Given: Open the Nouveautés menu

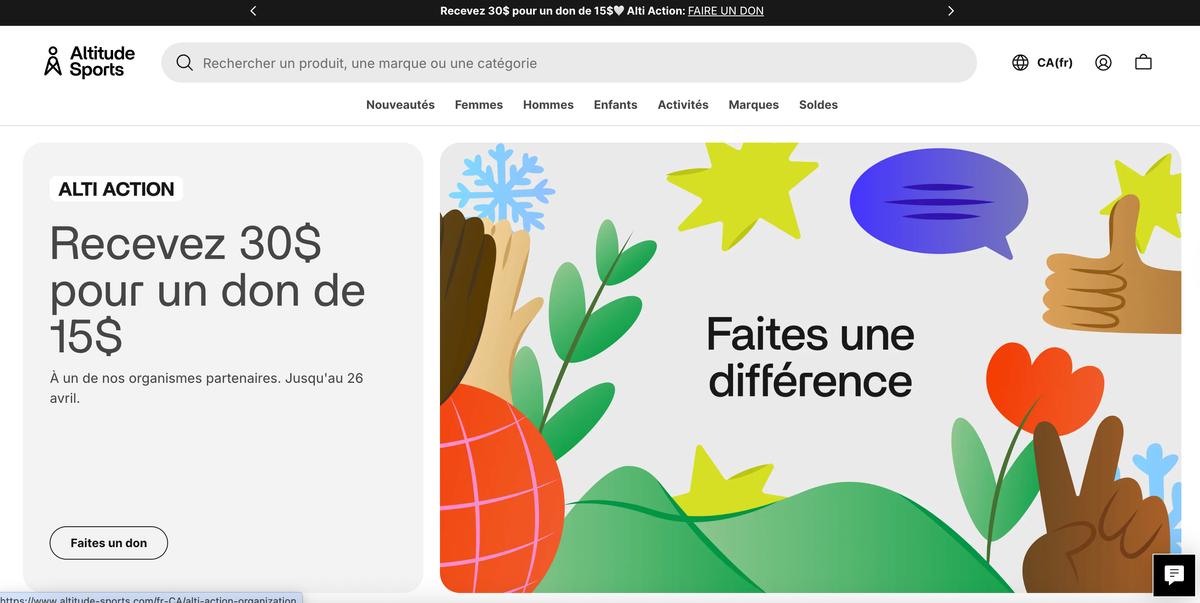Looking at the screenshot, I should point(400,105).
